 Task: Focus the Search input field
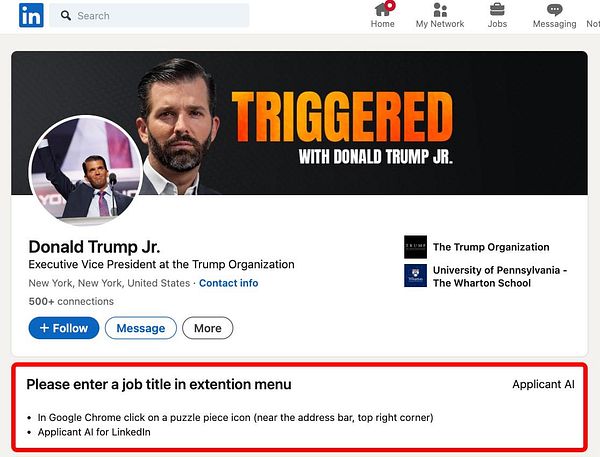pyautogui.click(x=149, y=16)
